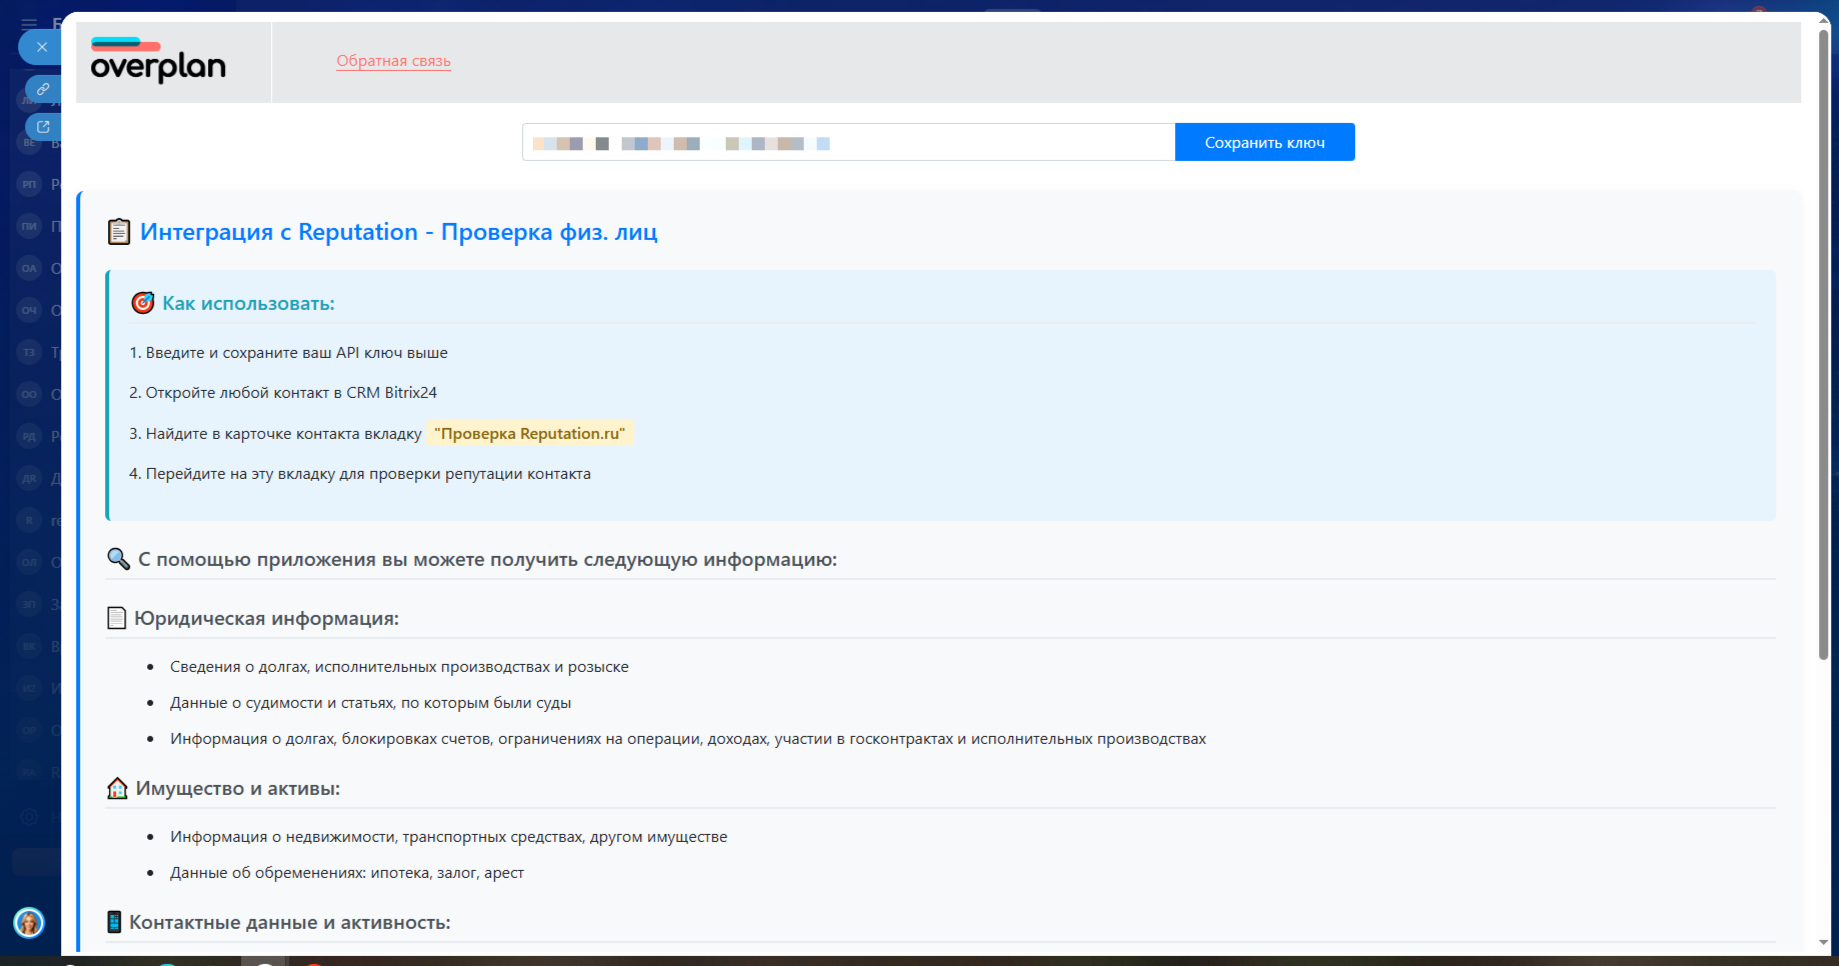The height and width of the screenshot is (966, 1839).
Task: Click the phone icon beside Контактные данные
Action: (114, 922)
